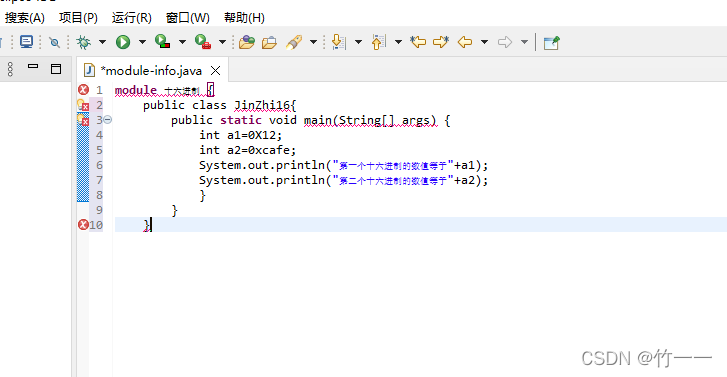This screenshot has width=727, height=377.
Task: Open the 项目(P) menu
Action: (x=78, y=18)
